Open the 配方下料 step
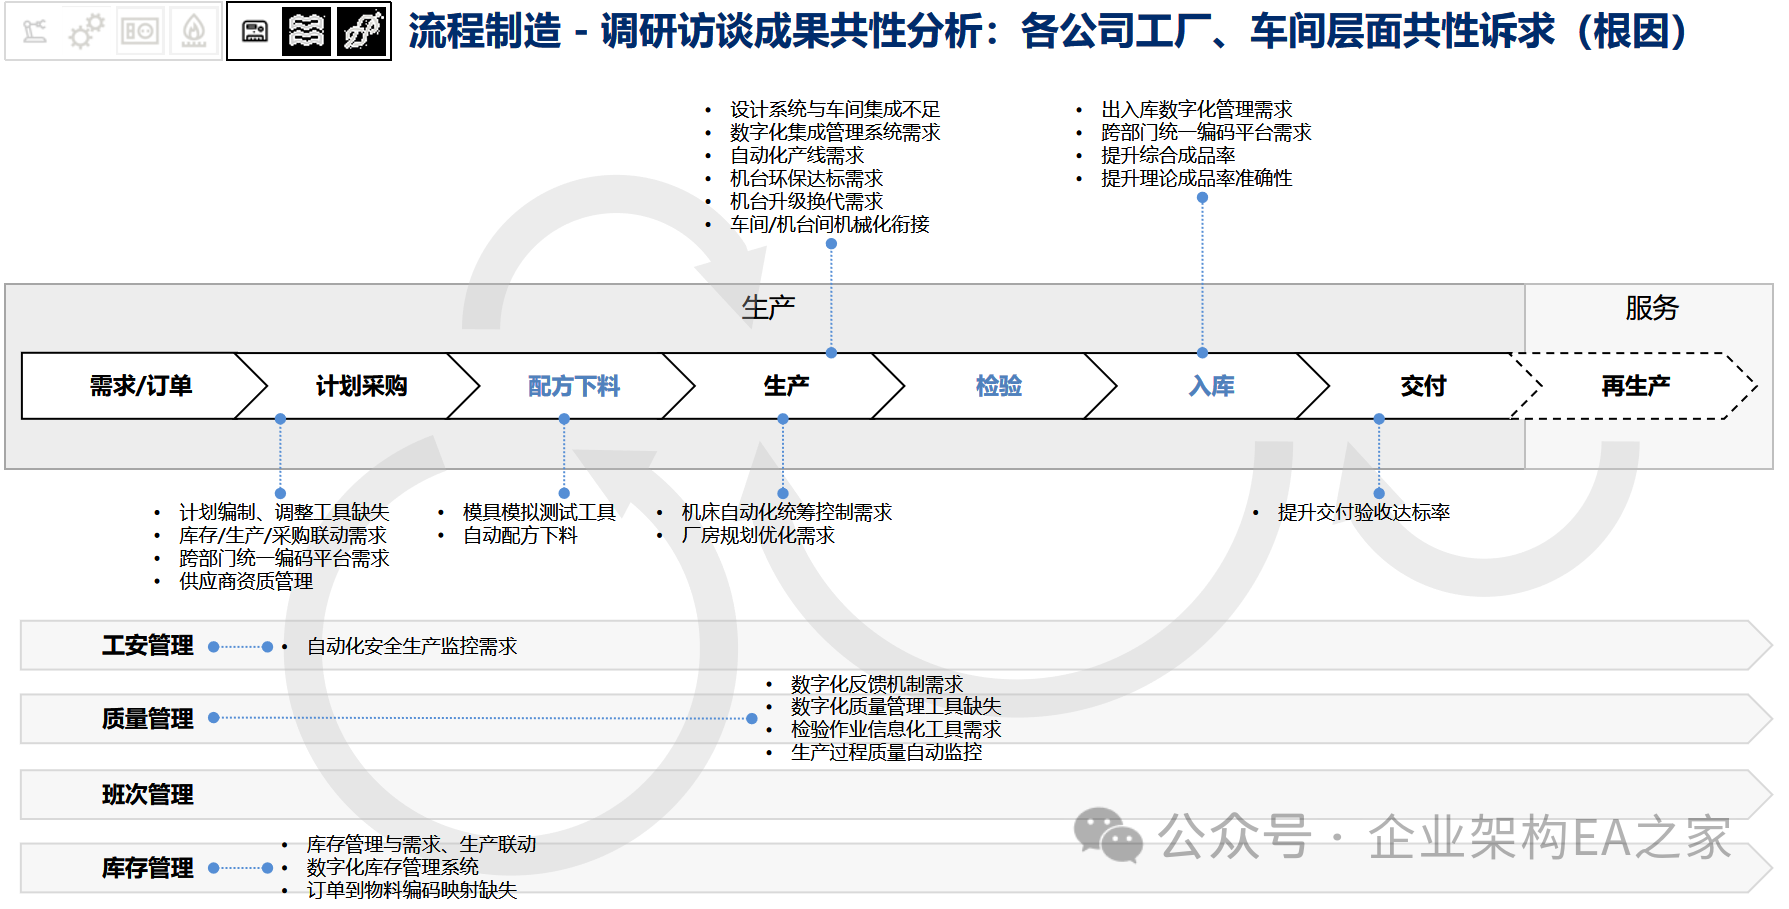1789x909 pixels. (573, 386)
